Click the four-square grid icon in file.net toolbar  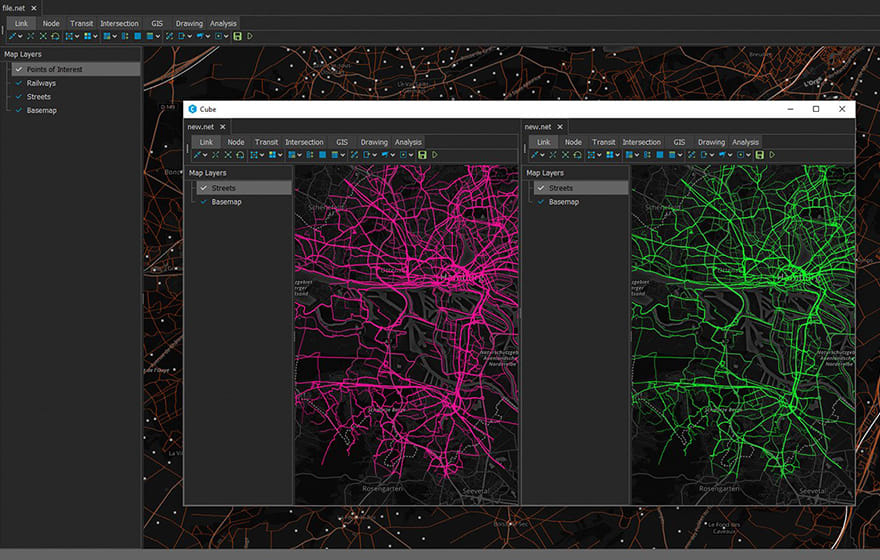click(x=88, y=36)
